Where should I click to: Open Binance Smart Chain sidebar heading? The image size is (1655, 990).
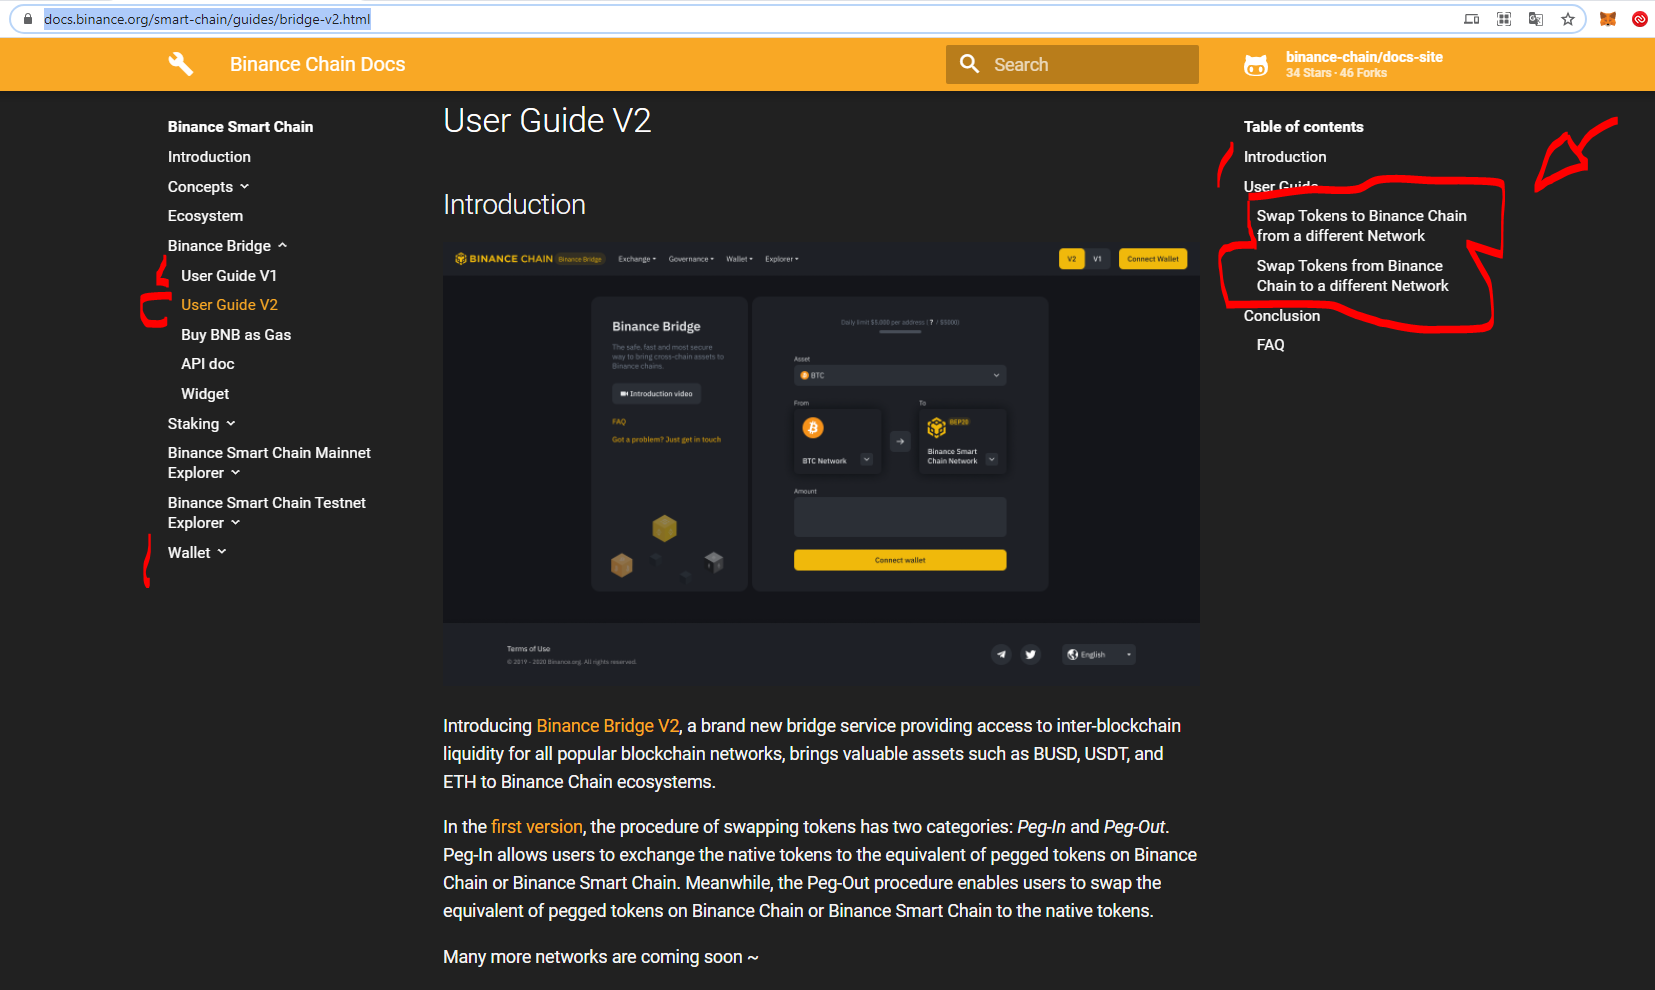click(x=240, y=127)
